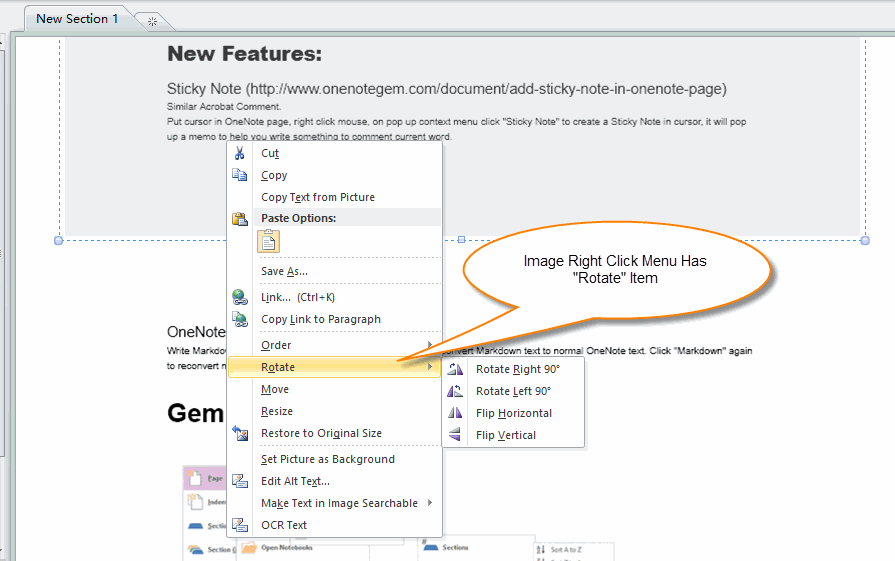The image size is (895, 561).
Task: Choose Copy Text from Picture
Action: coord(335,197)
